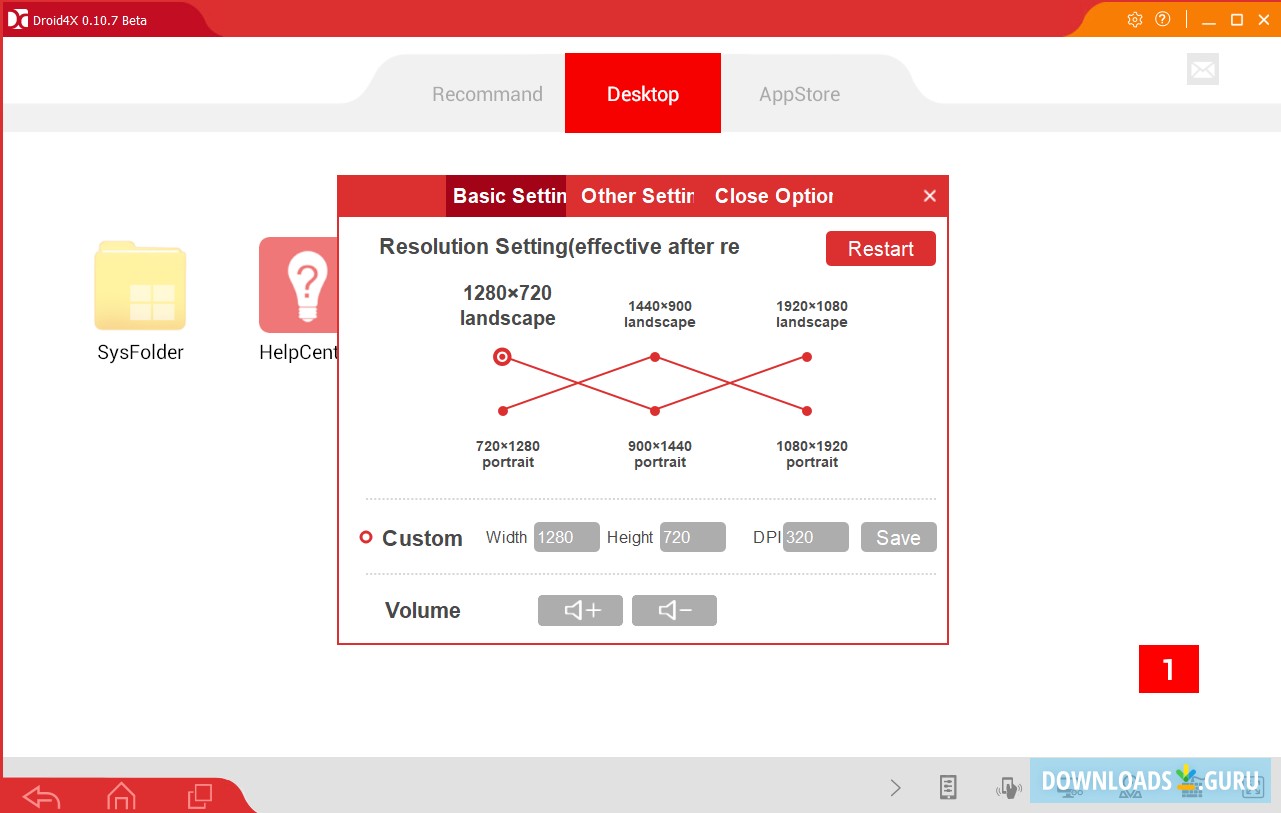Screen dimensions: 1281x813
Task: Open the mail envelope icon
Action: pos(1203,69)
